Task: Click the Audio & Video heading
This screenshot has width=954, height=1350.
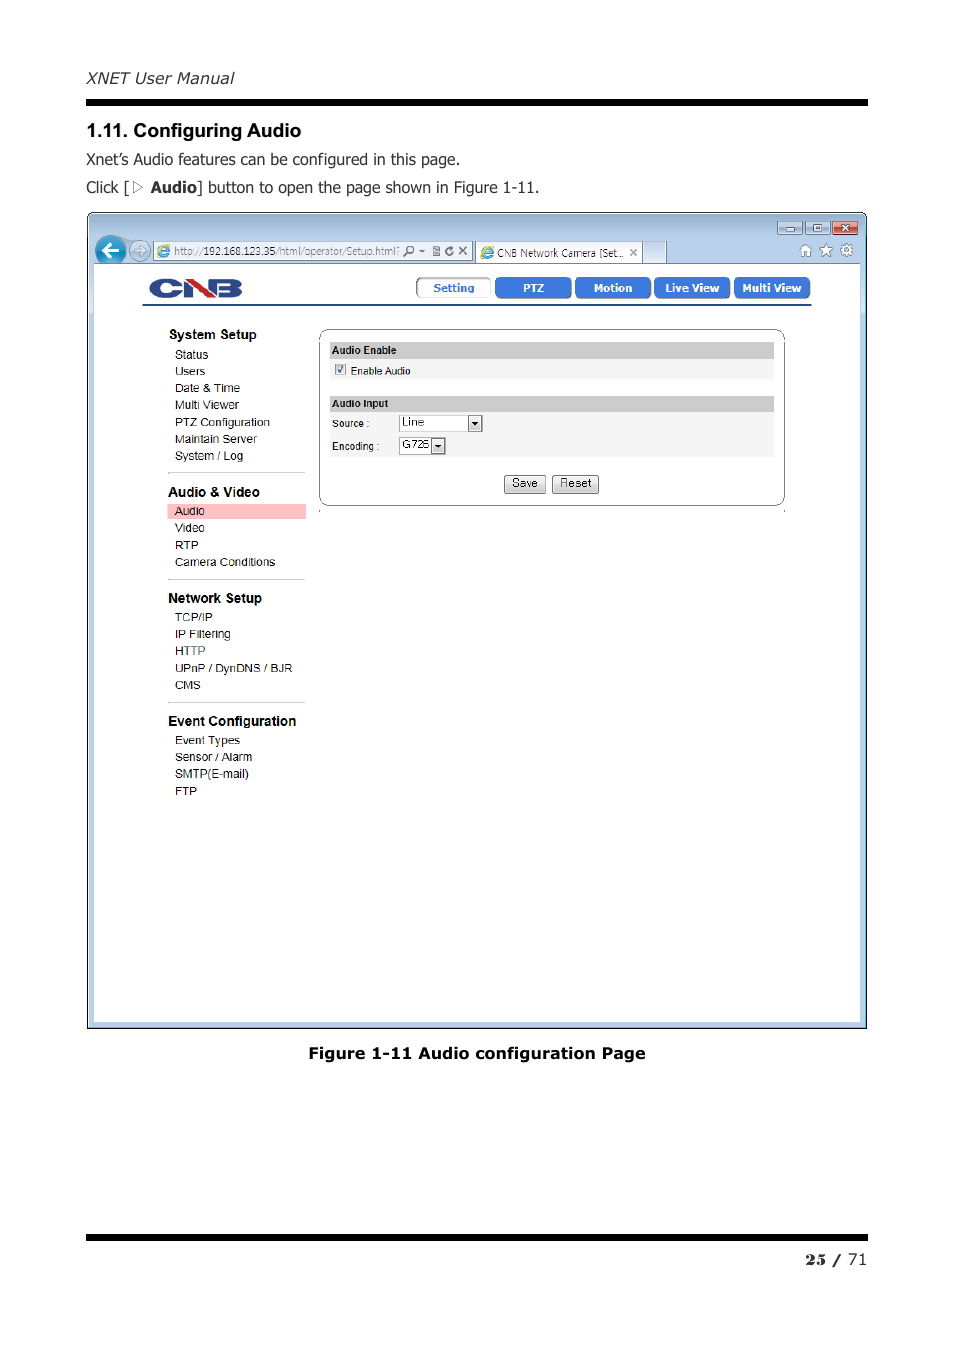Action: point(214,492)
